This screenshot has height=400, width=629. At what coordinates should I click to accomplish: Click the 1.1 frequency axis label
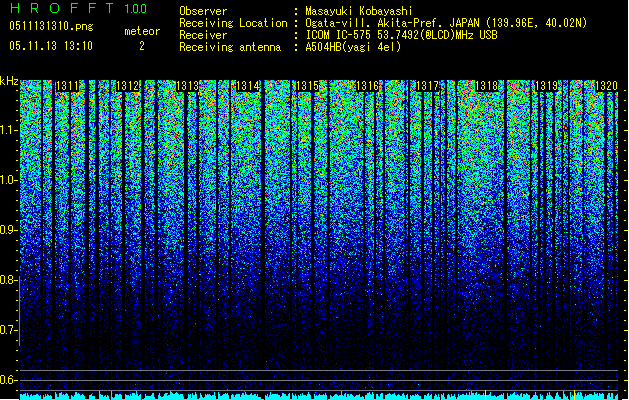tap(9, 130)
